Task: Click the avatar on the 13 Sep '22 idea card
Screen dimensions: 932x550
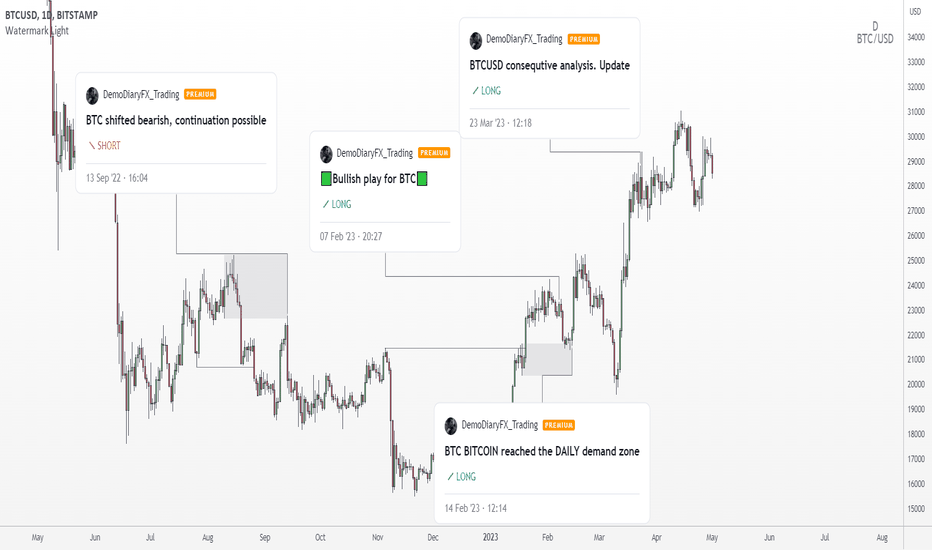Action: (x=92, y=95)
